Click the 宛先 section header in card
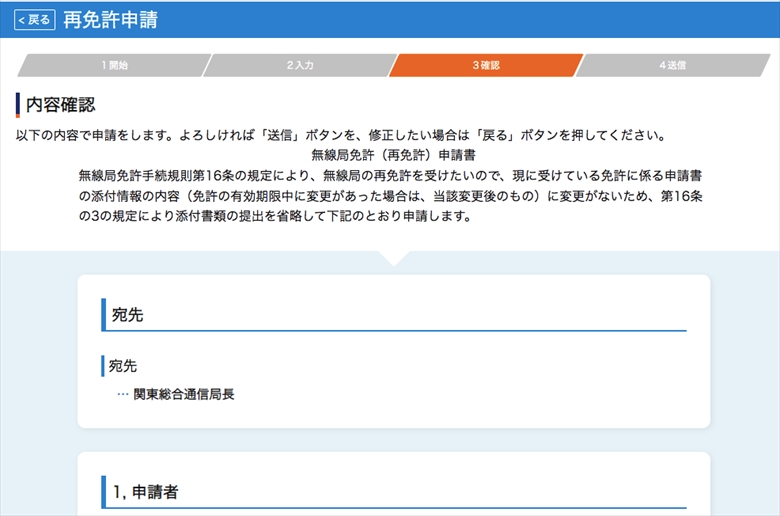This screenshot has height=516, width=780. [x=127, y=315]
